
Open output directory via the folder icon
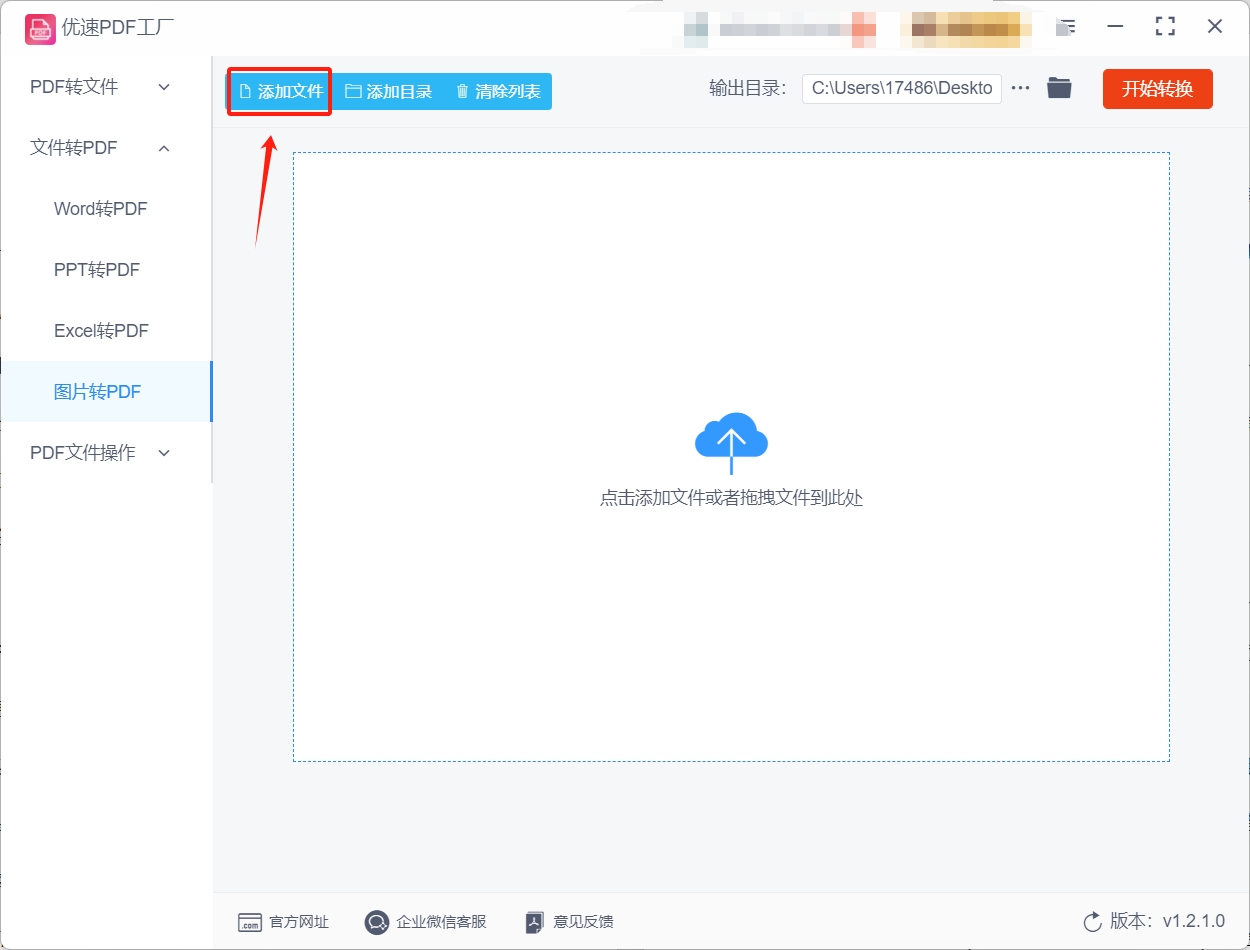(1060, 88)
